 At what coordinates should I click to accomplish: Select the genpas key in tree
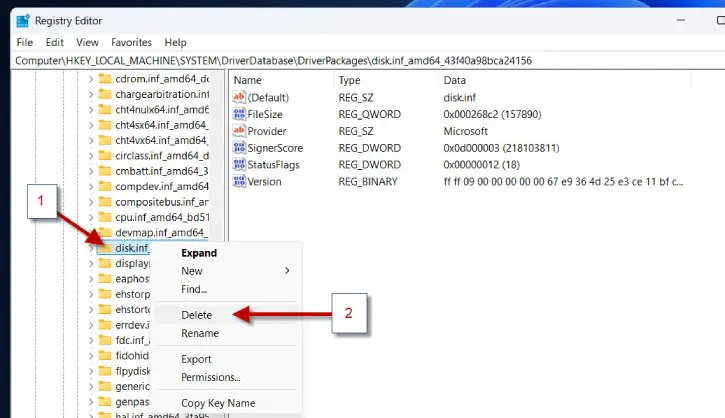click(x=132, y=402)
